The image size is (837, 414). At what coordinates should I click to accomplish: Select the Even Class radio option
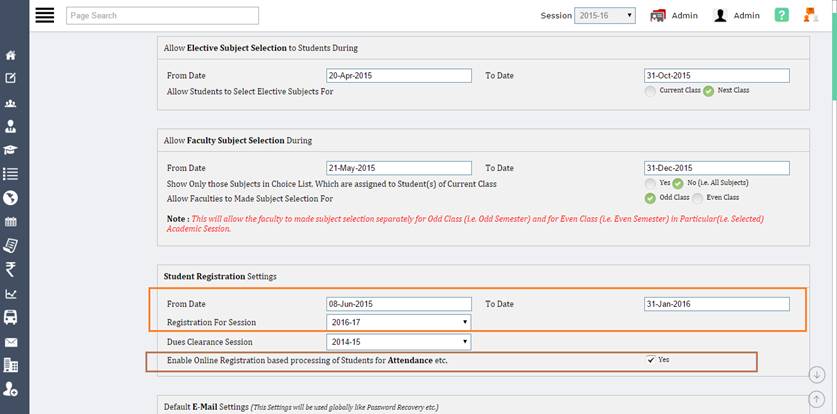[697, 198]
